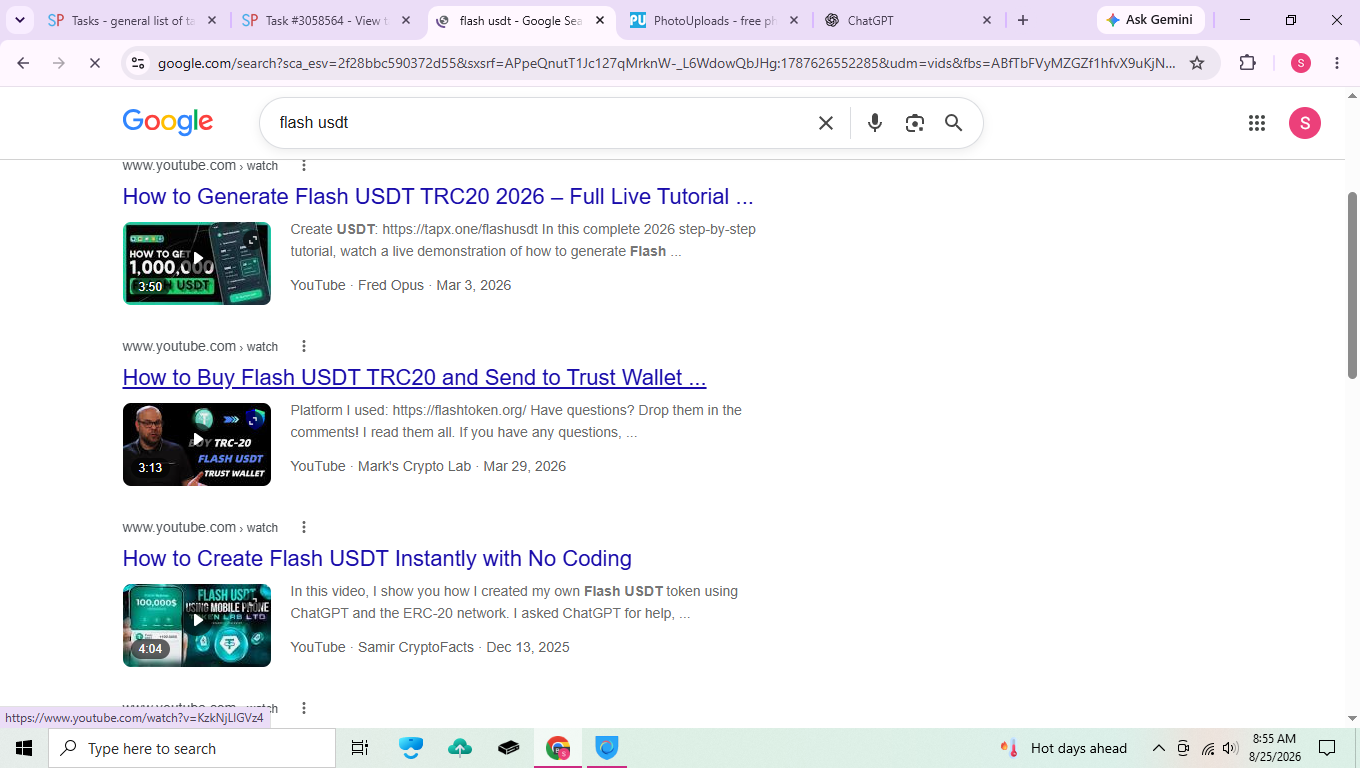Open options for the Buy Flash USDT result

(x=304, y=346)
